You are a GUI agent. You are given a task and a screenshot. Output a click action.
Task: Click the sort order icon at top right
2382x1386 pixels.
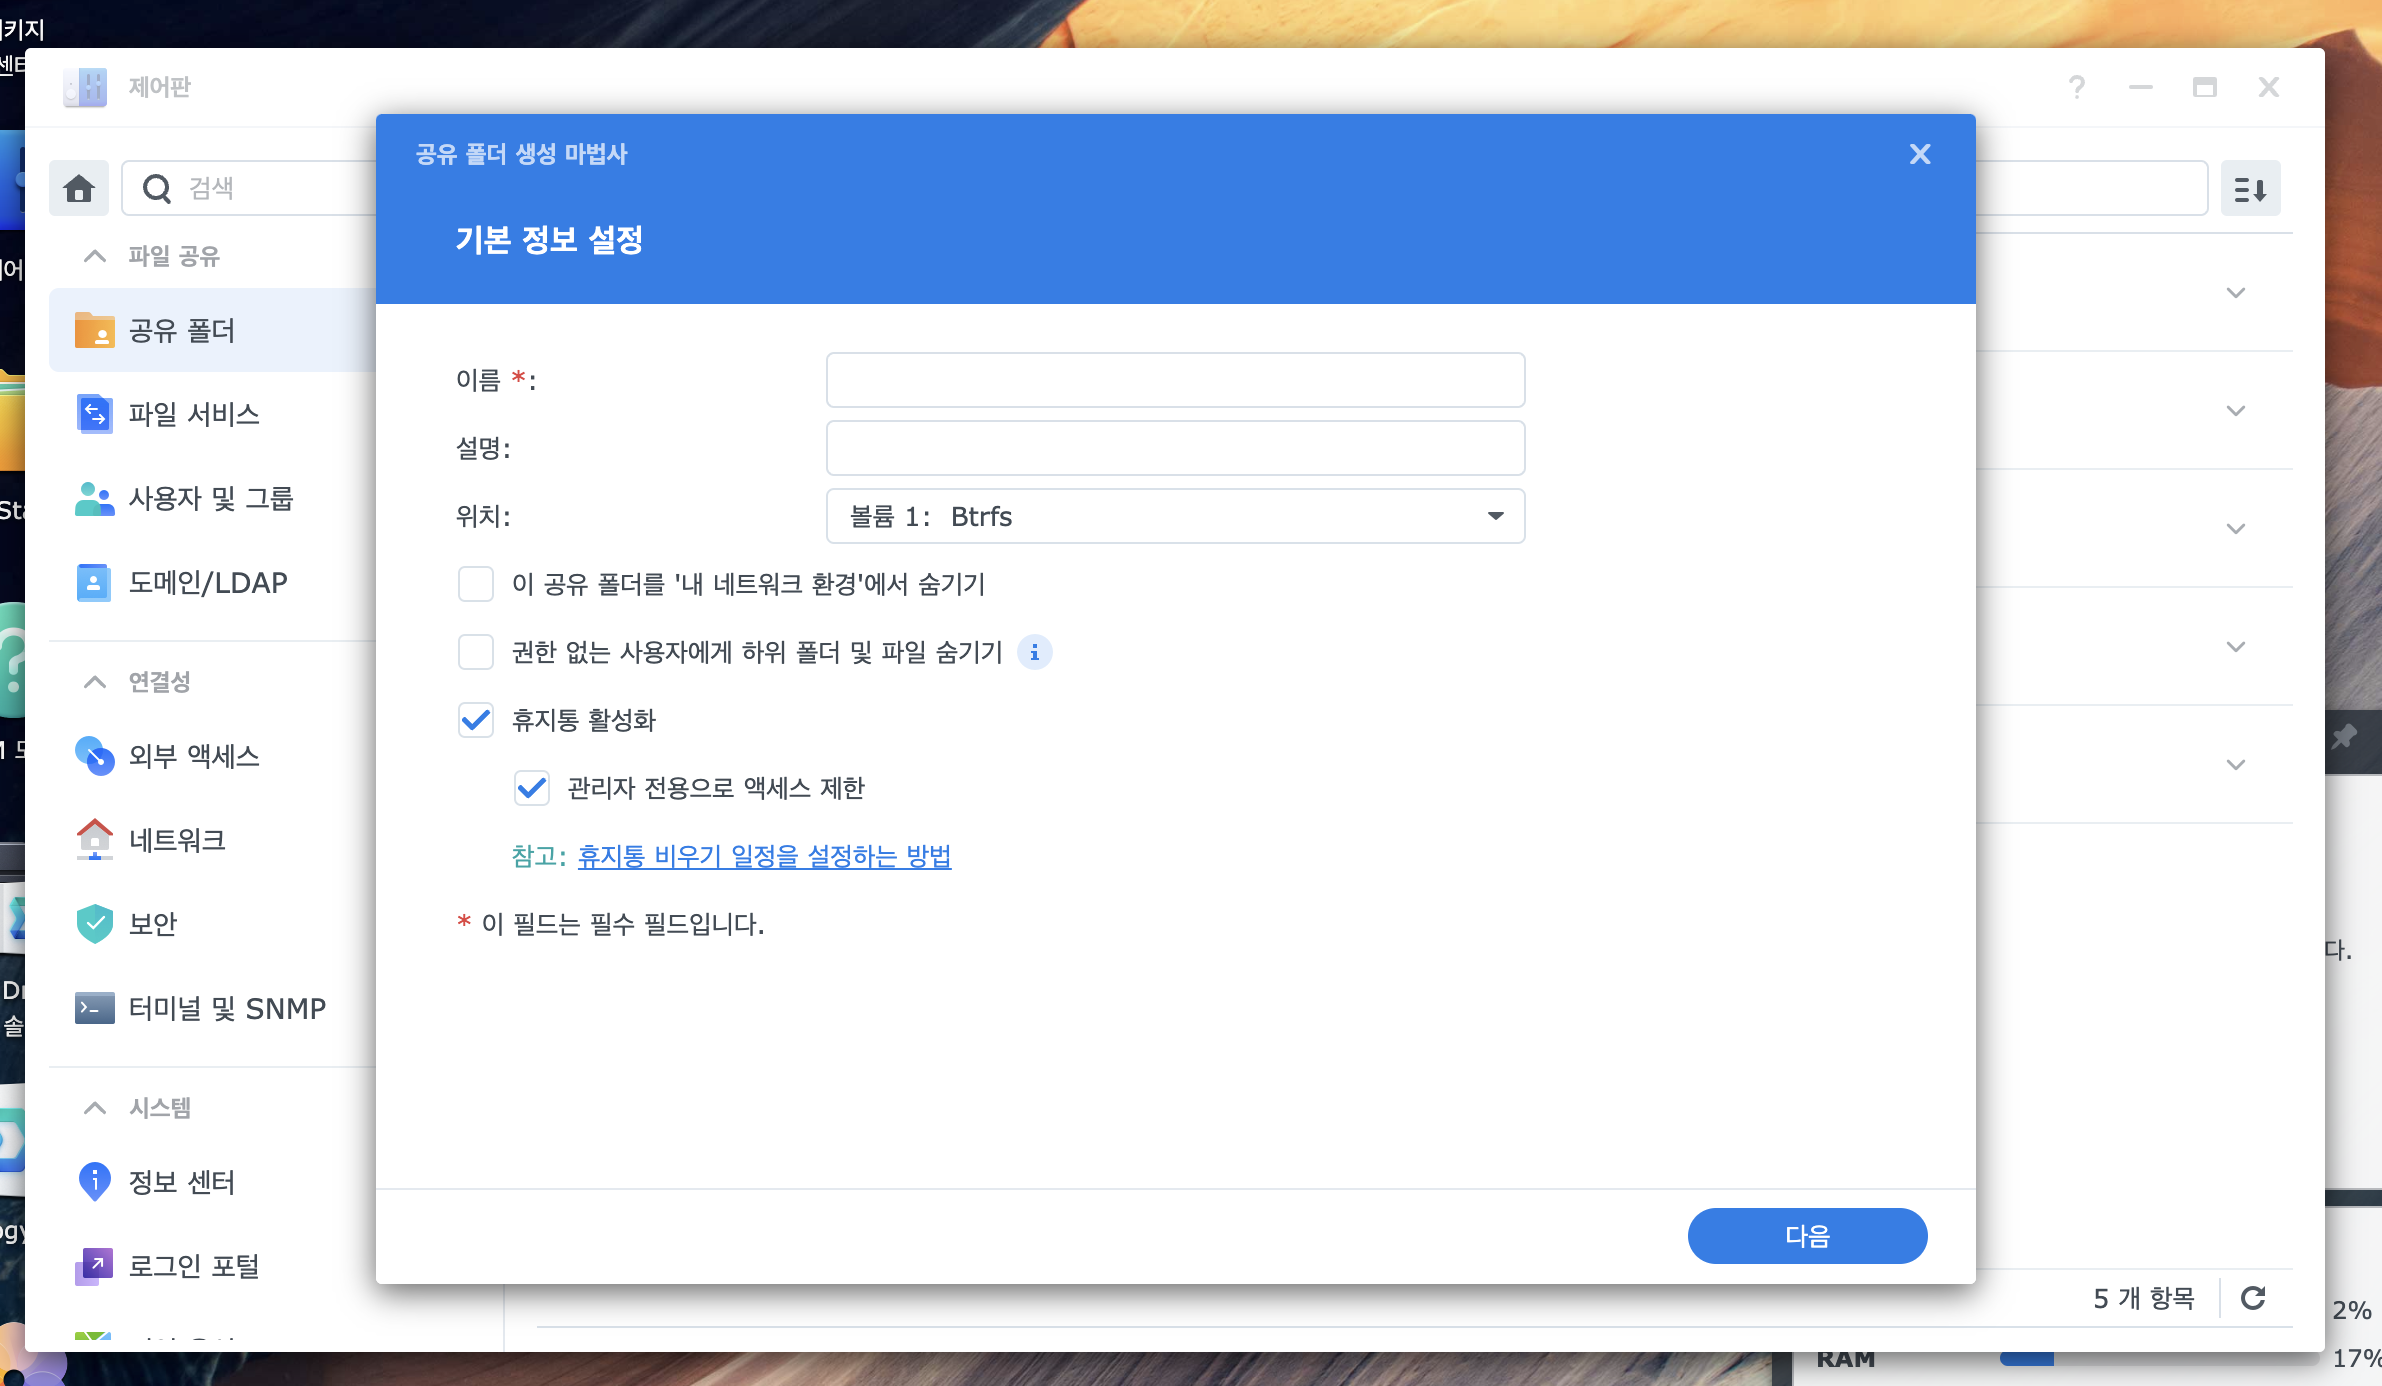[x=2250, y=188]
